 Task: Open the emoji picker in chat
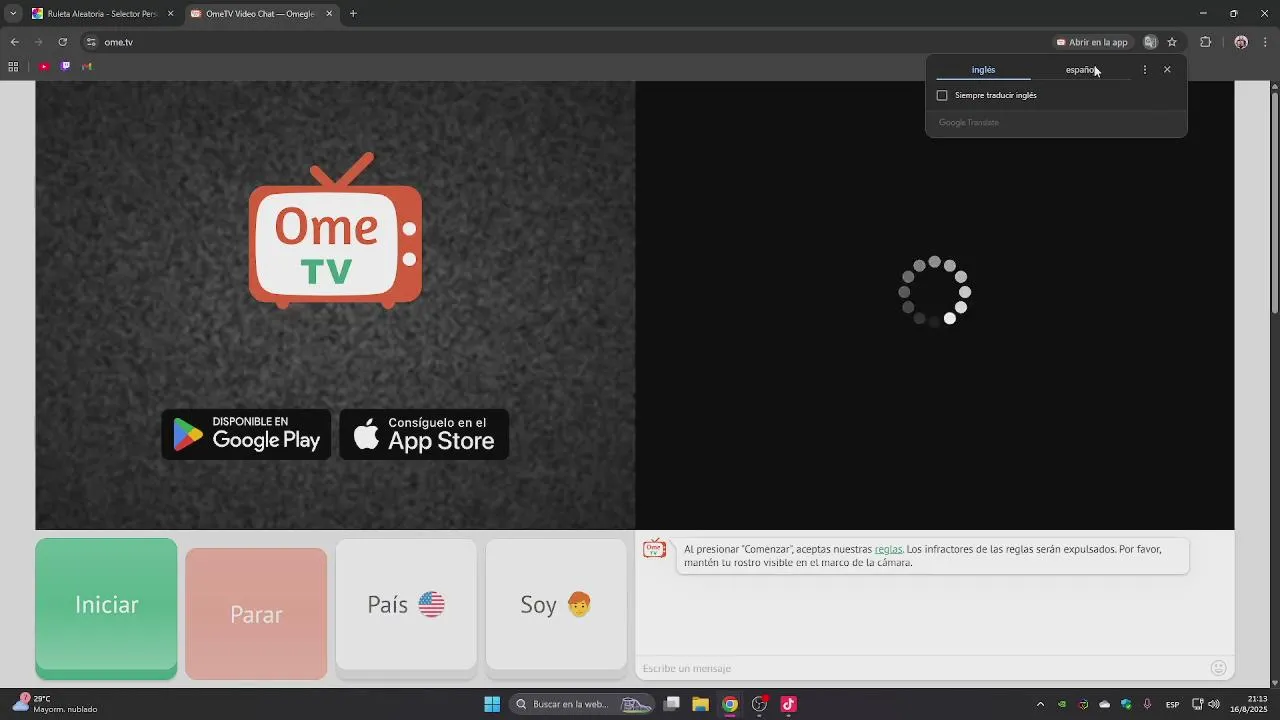pyautogui.click(x=1218, y=668)
